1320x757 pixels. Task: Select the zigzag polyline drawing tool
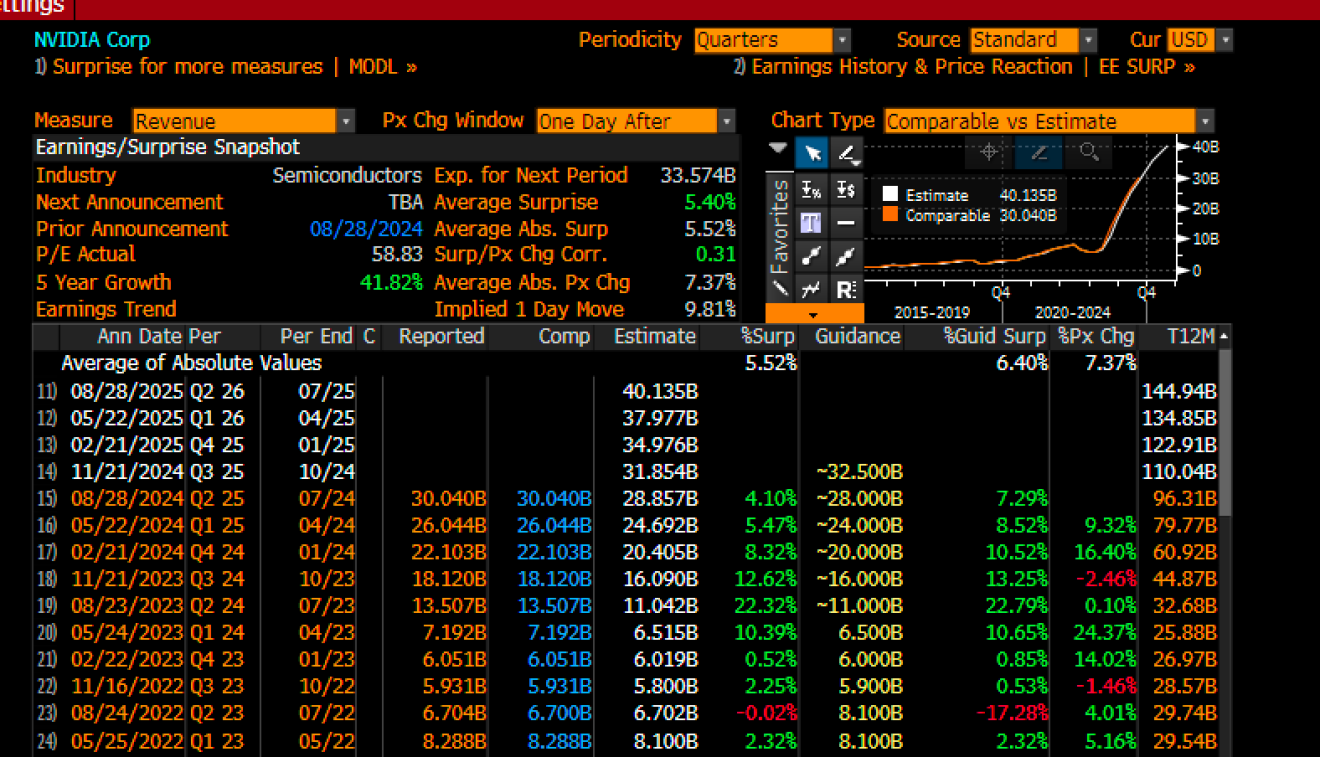tap(812, 290)
